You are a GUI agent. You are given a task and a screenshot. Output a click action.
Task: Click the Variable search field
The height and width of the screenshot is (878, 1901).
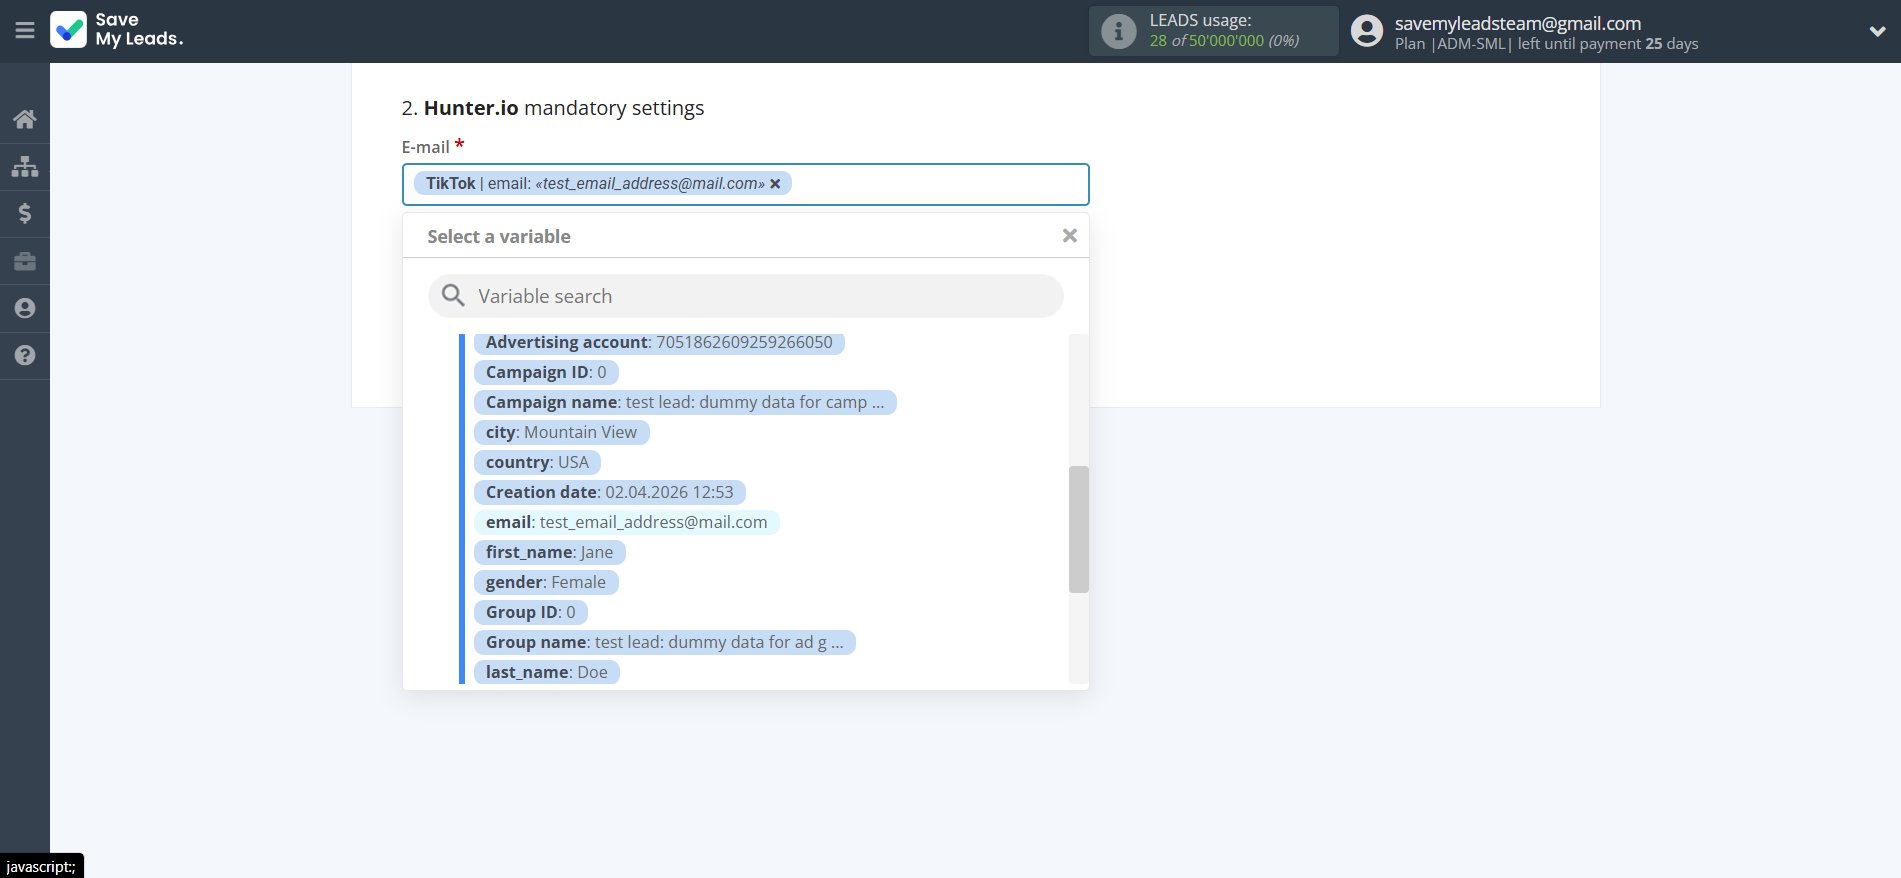[745, 296]
